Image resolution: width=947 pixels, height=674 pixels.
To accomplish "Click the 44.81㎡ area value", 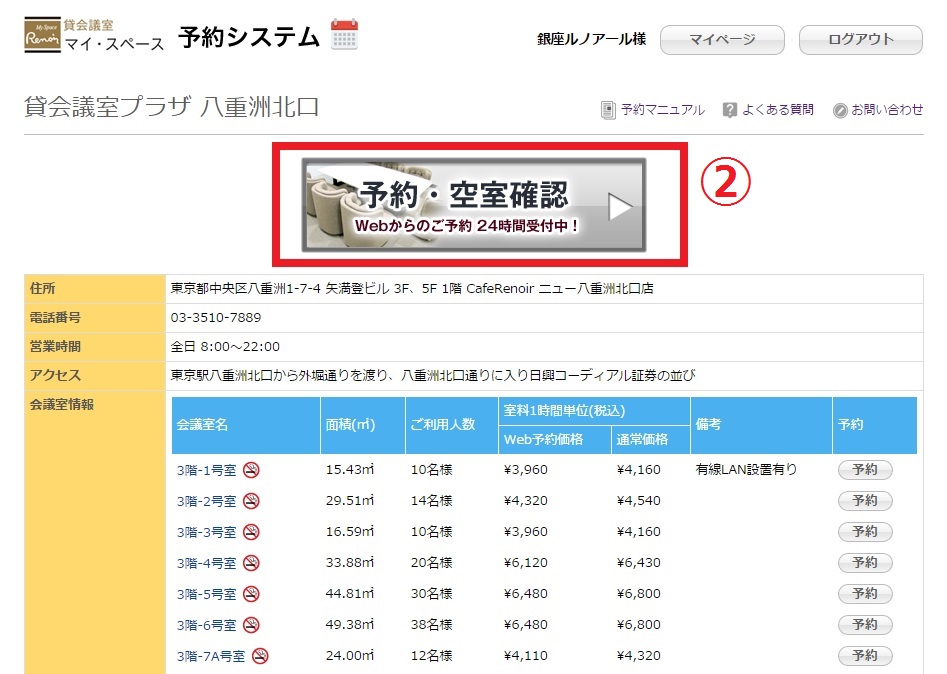I will tap(350, 593).
